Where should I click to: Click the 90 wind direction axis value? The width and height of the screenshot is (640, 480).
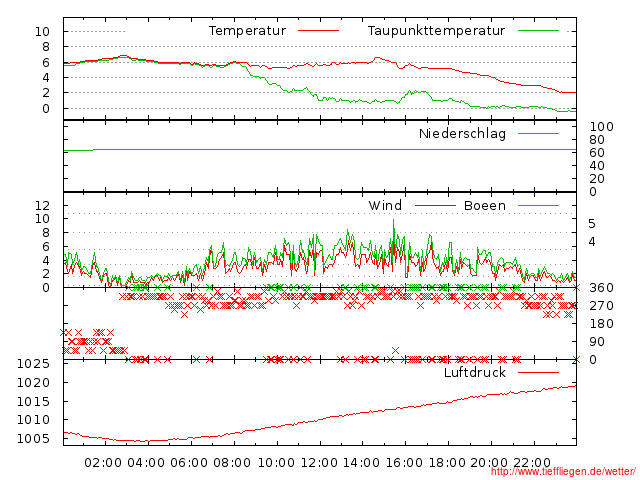pyautogui.click(x=597, y=342)
